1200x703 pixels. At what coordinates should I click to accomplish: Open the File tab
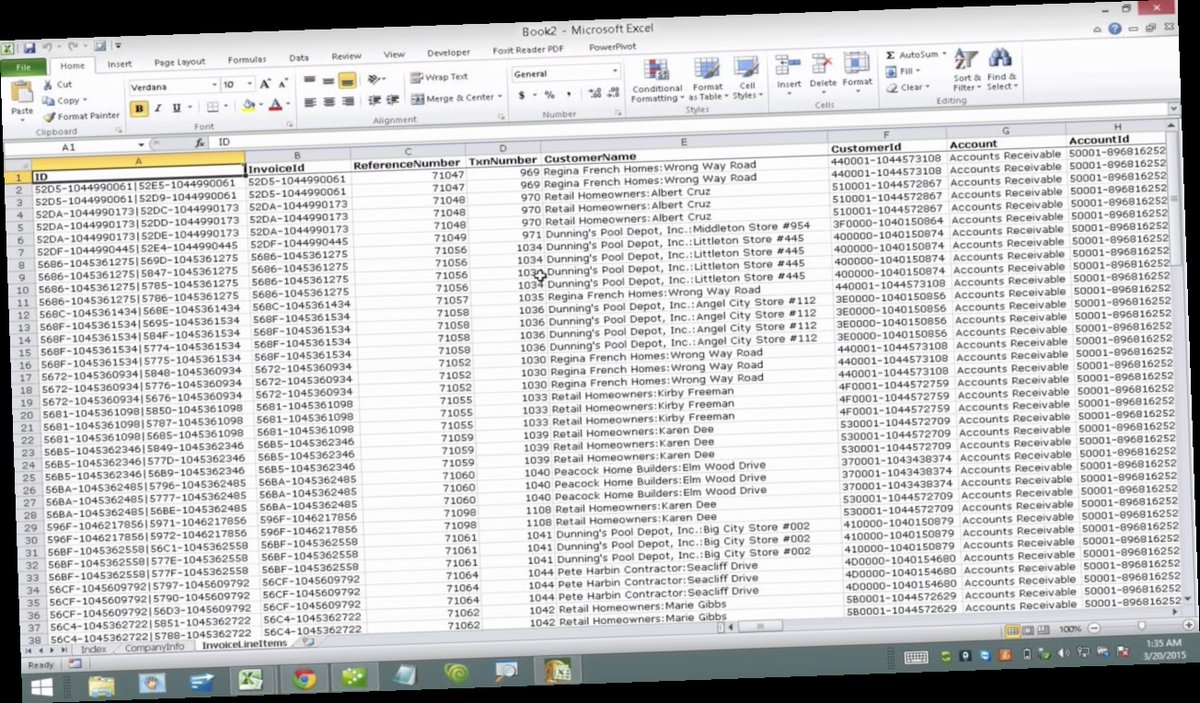[23, 66]
